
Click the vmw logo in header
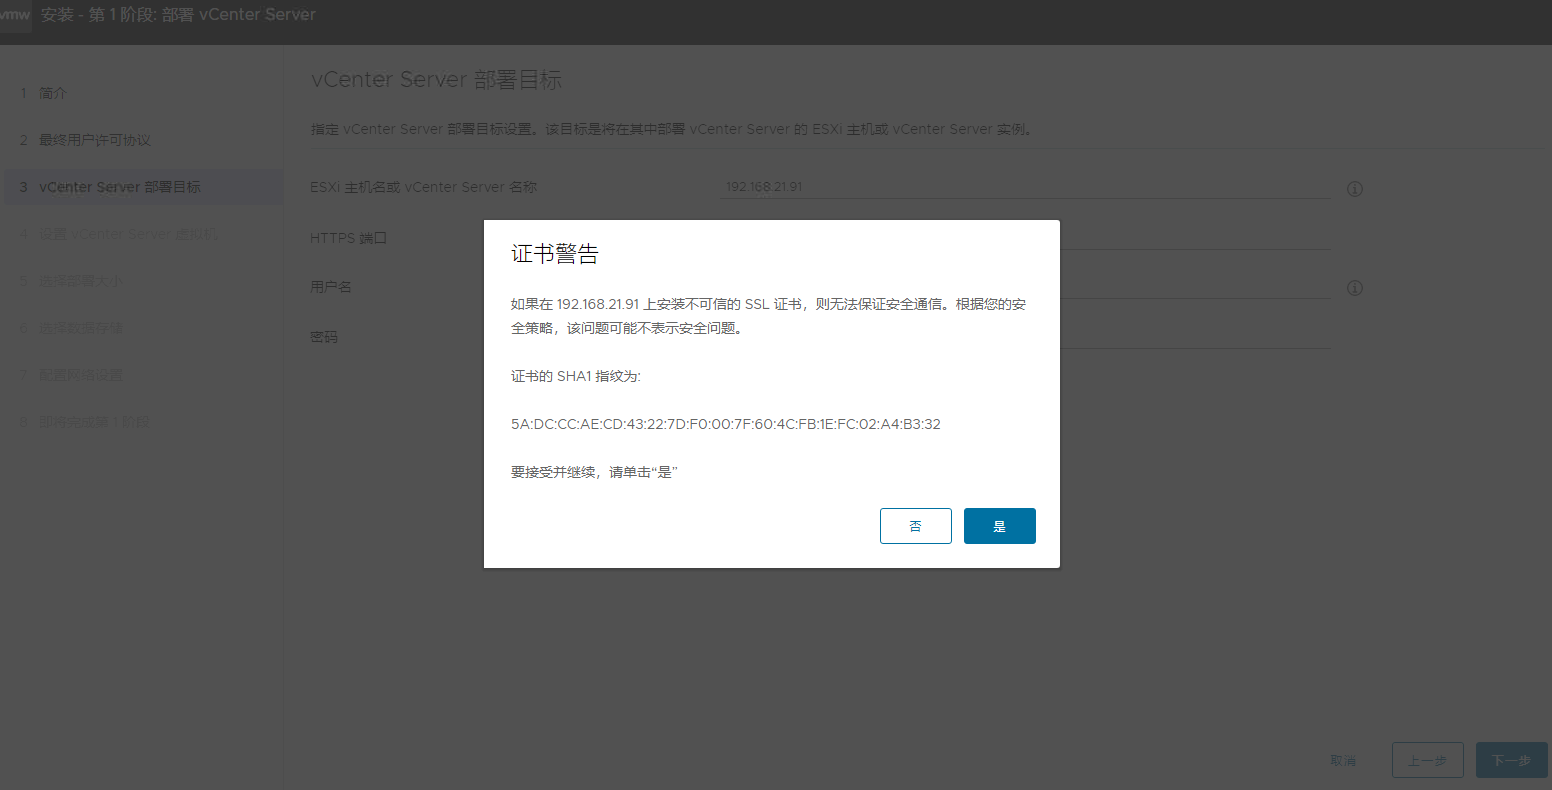[x=15, y=15]
